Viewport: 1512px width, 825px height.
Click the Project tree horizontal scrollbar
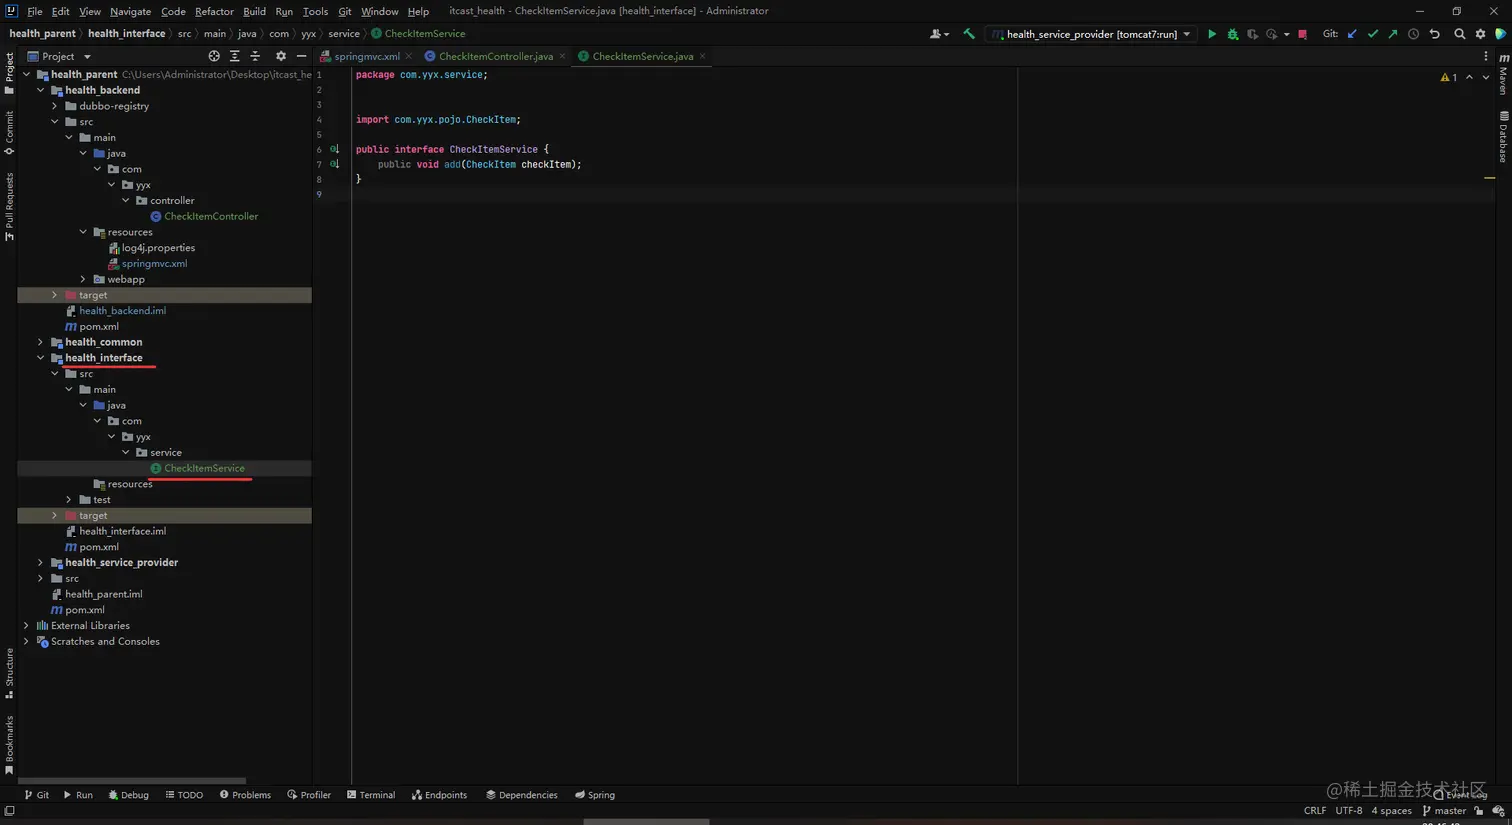(132, 781)
